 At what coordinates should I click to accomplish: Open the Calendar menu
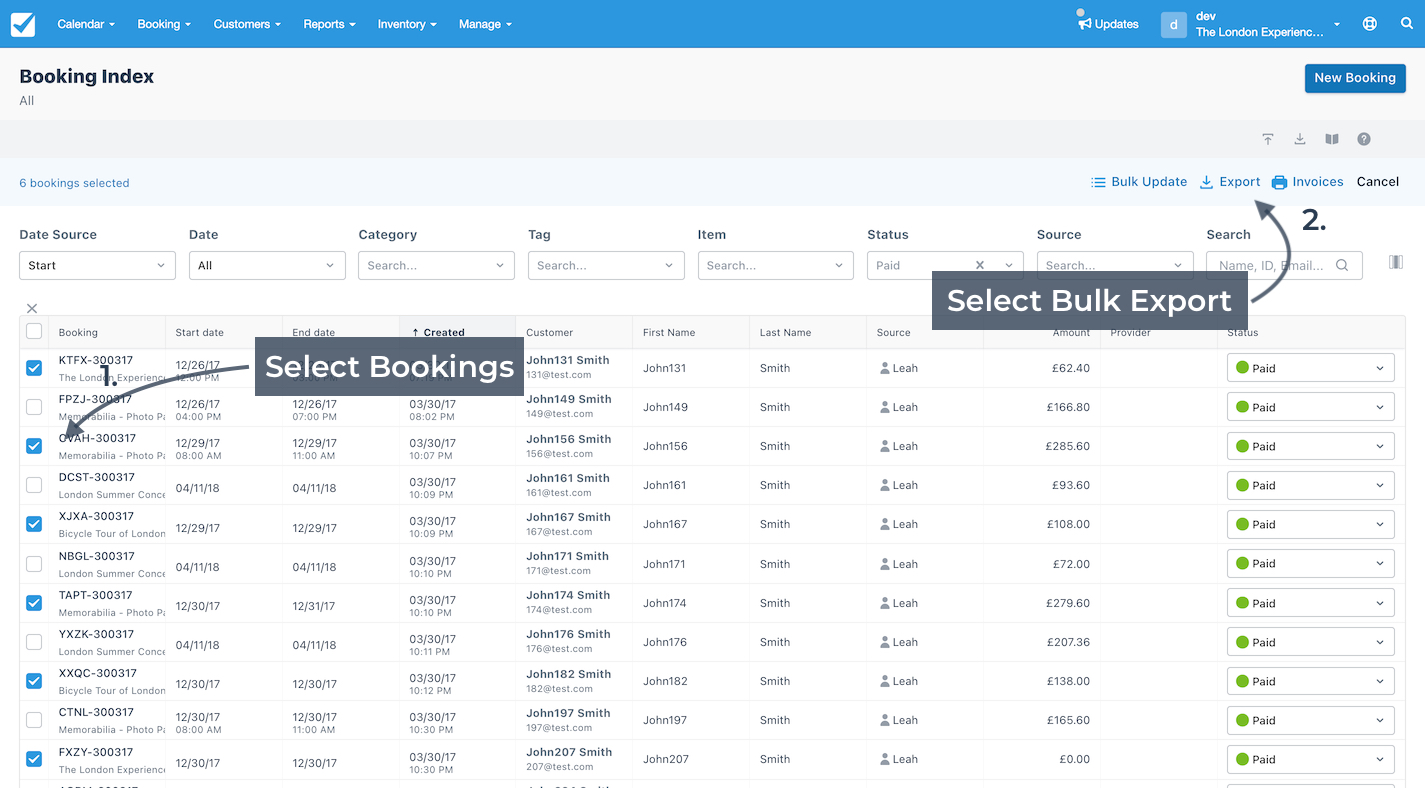point(86,24)
